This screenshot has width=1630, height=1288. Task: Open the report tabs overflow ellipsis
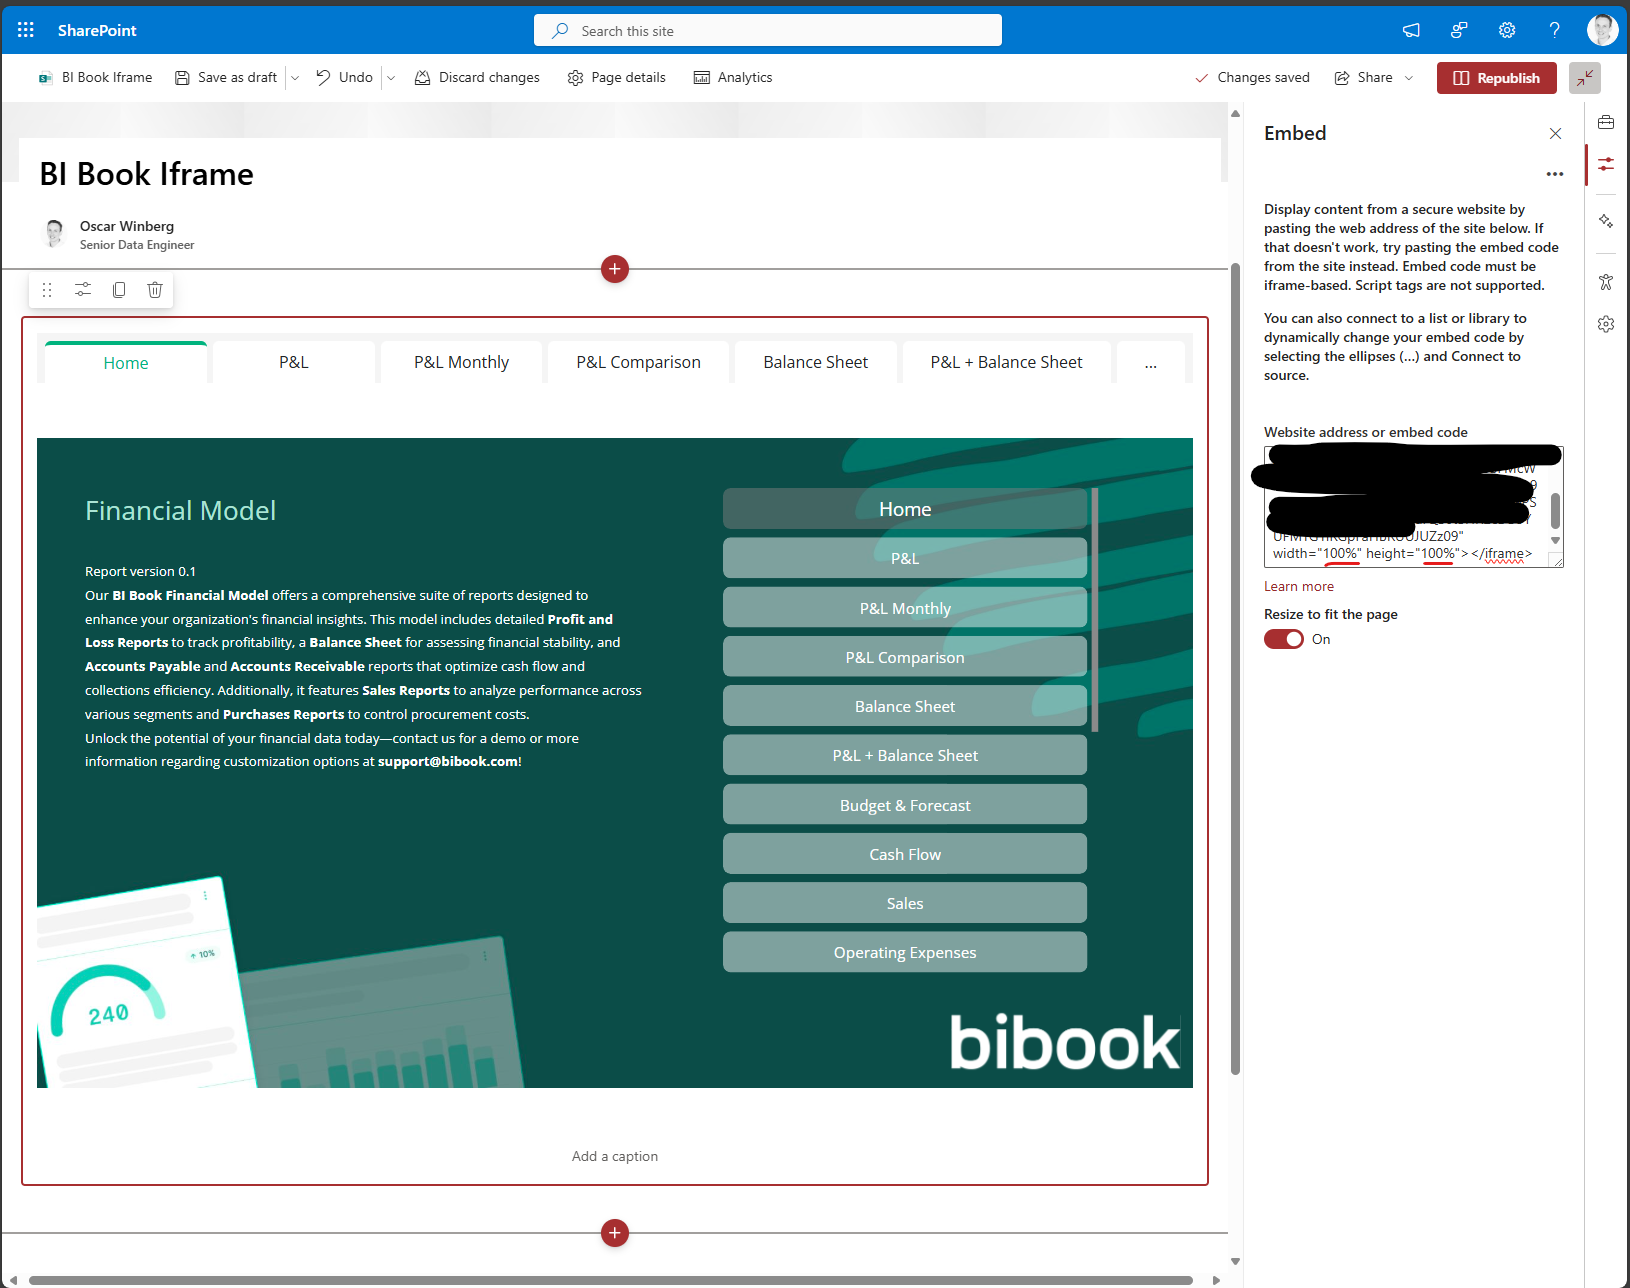pos(1151,363)
